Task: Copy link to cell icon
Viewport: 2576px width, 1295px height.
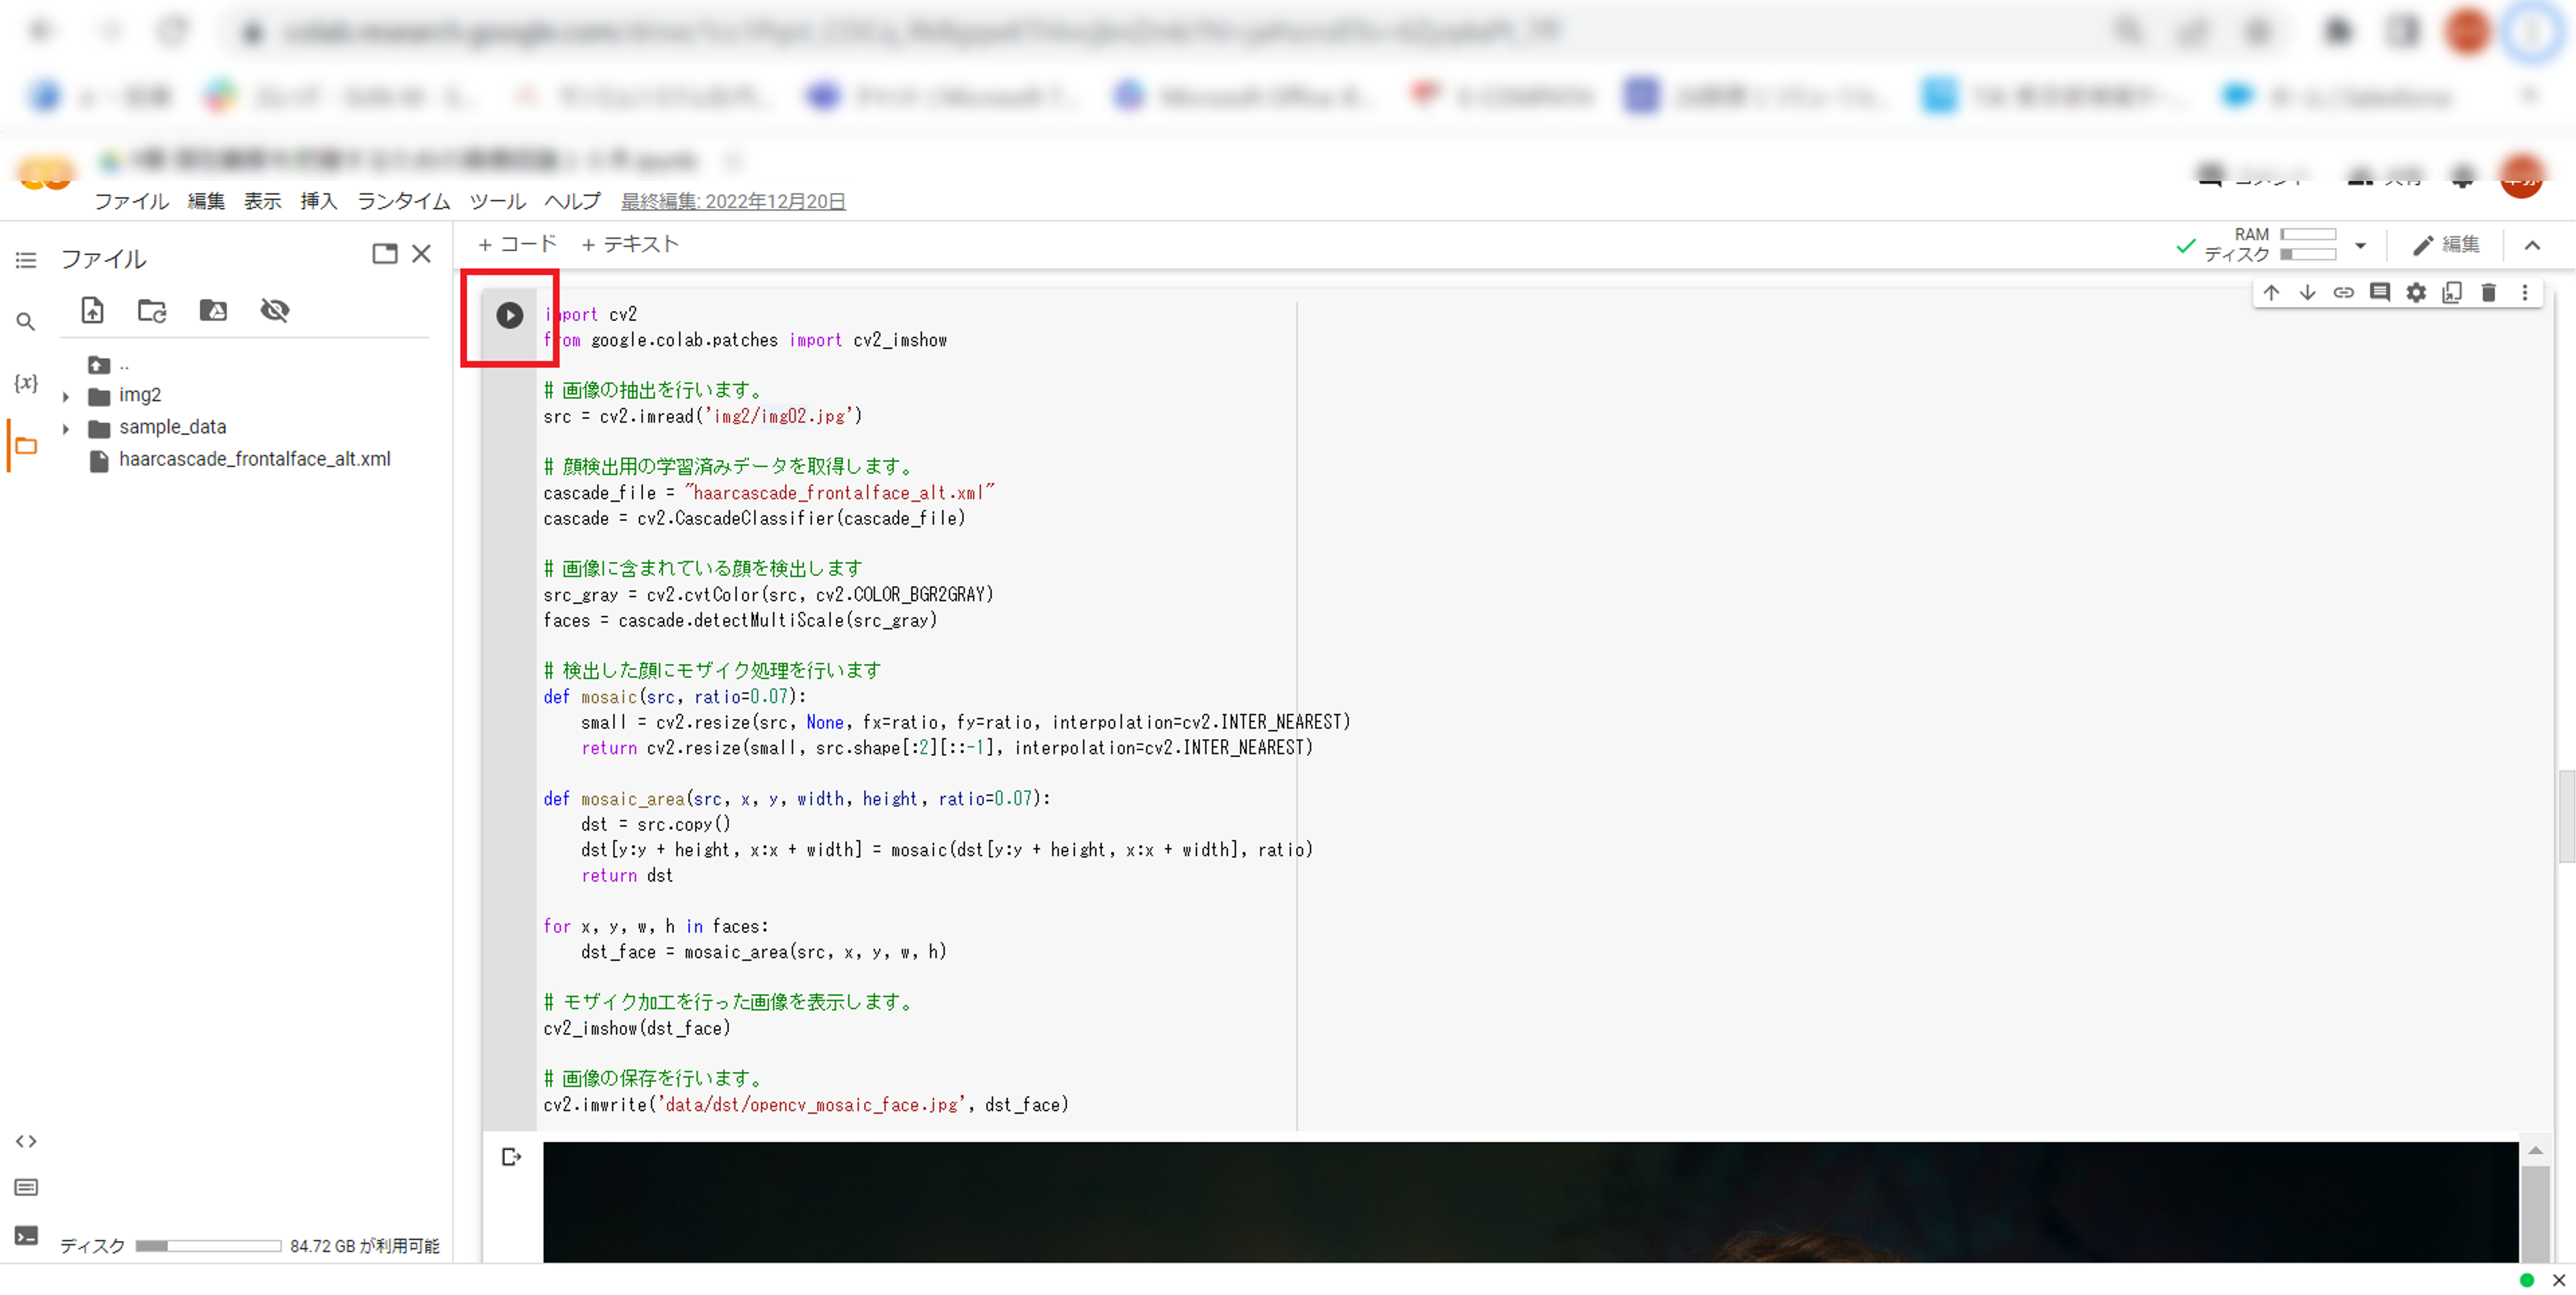Action: tap(2343, 292)
